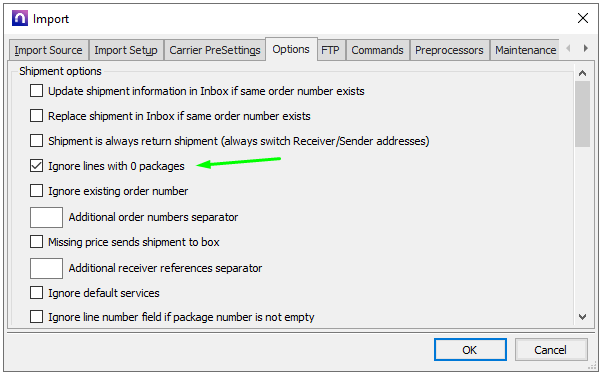
Task: Click the Import window title text
Action: (51, 19)
